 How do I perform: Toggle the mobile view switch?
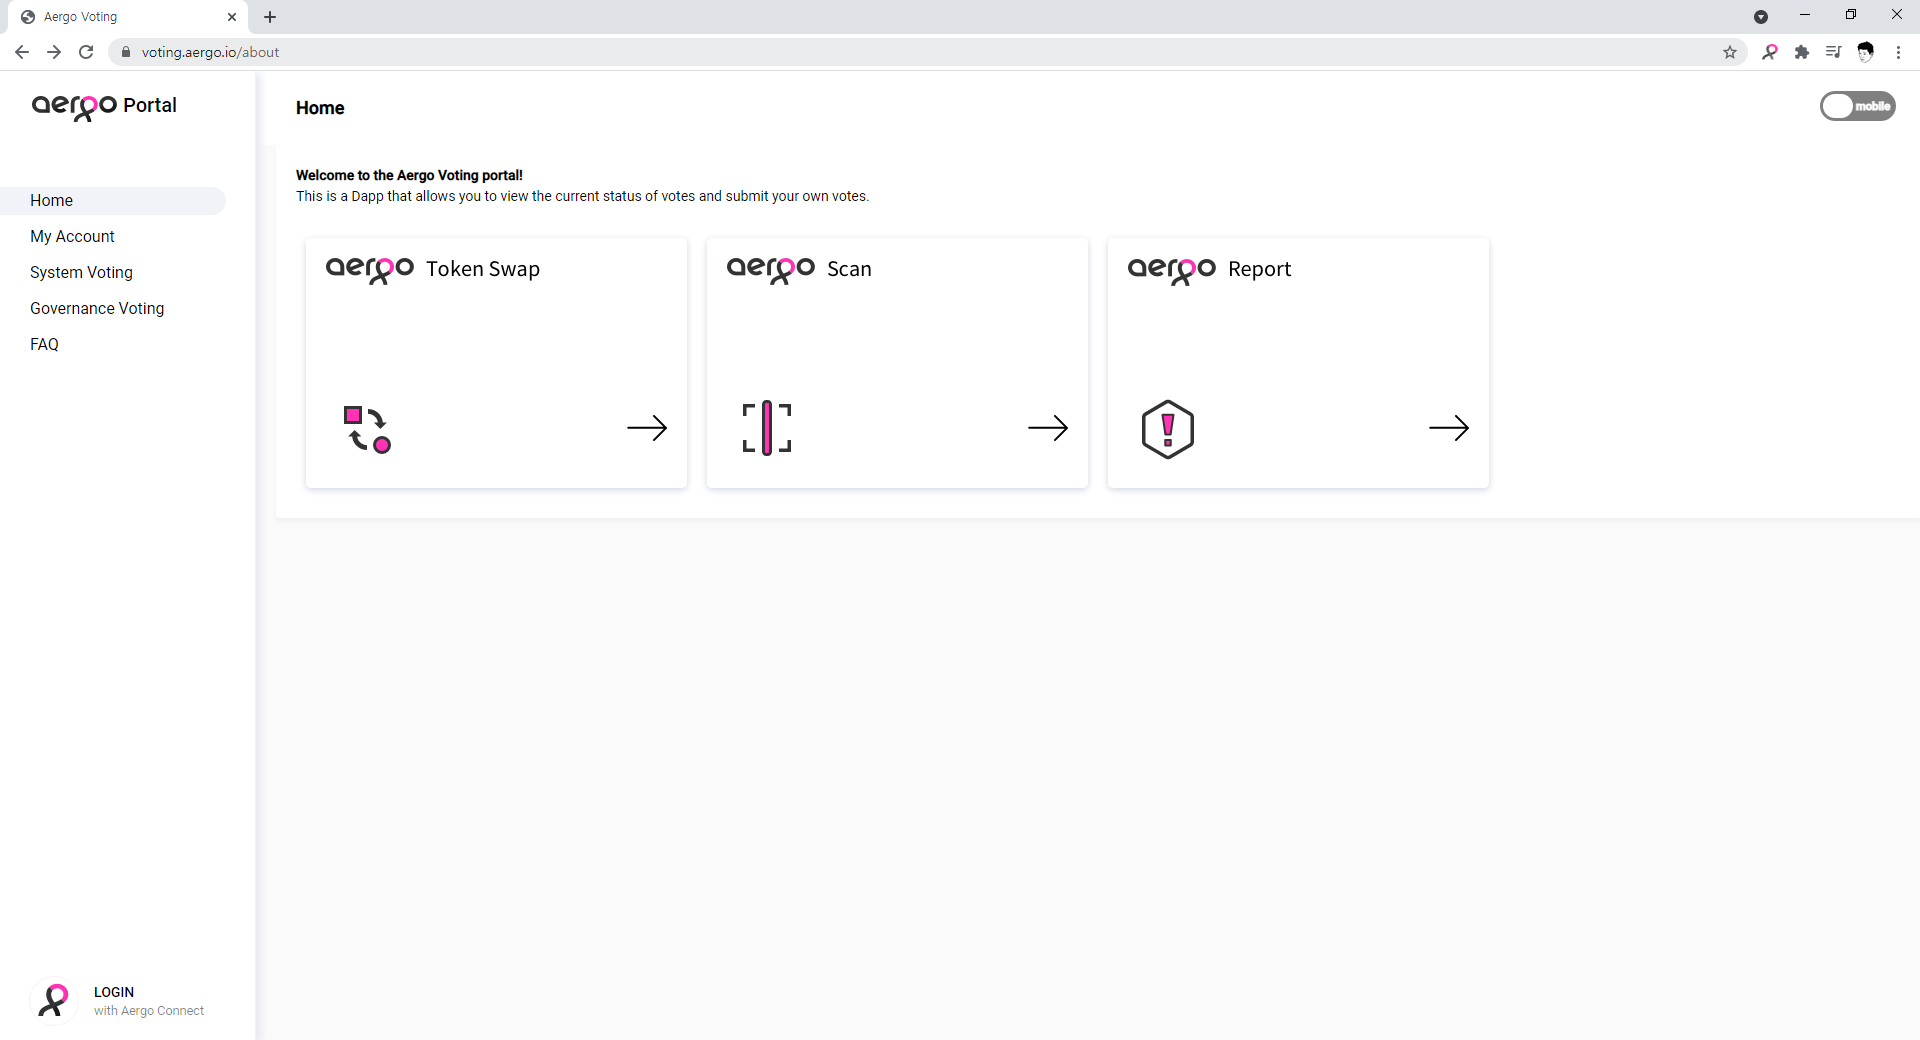[1857, 106]
